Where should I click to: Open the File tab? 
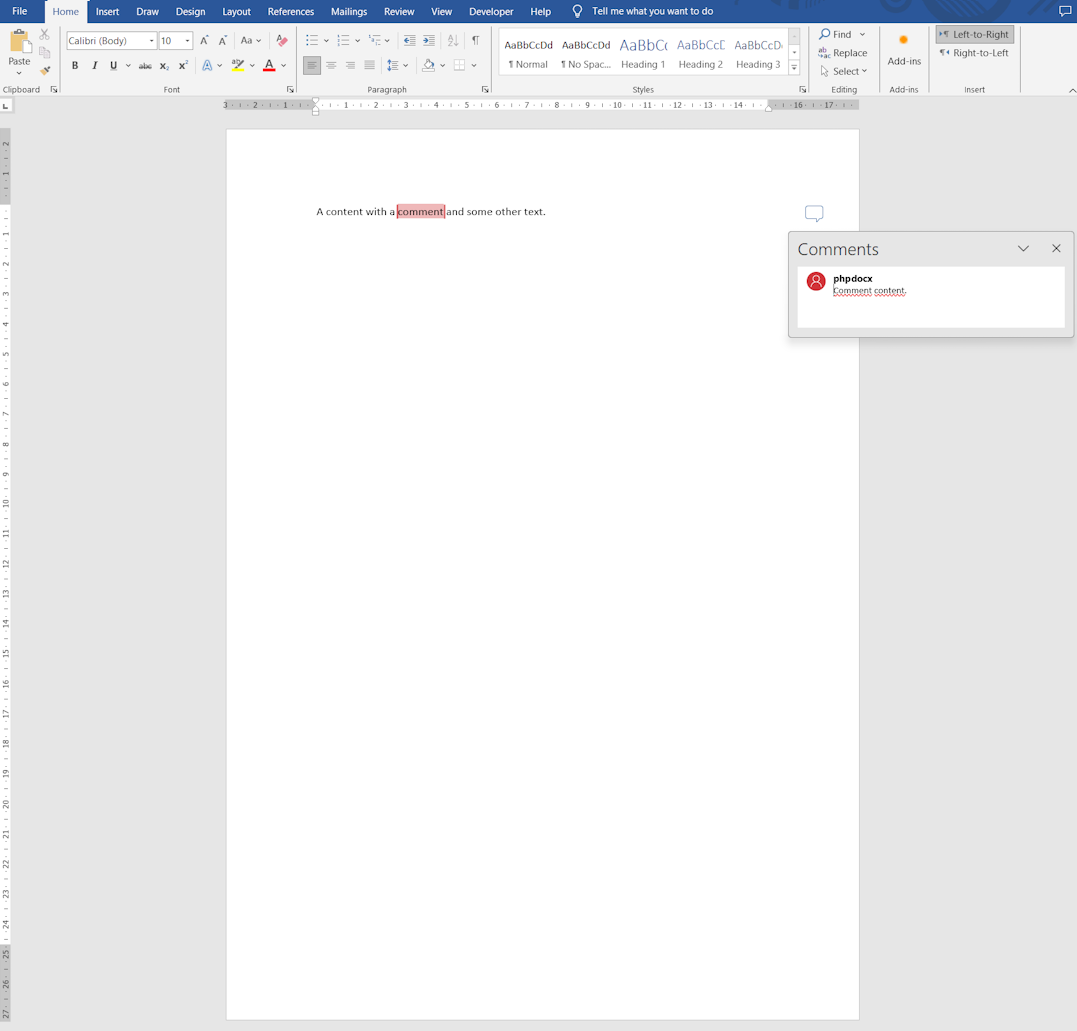(x=20, y=11)
